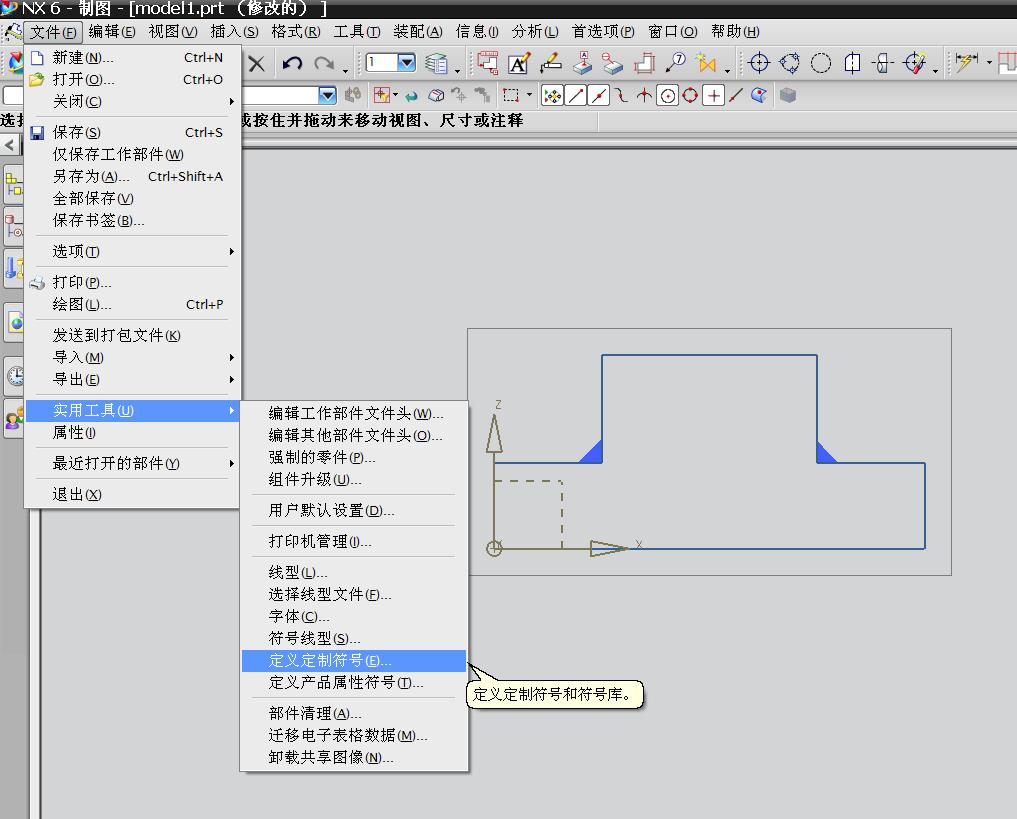Select the symmetrical centerline tool
This screenshot has height=819, width=1017.
[852, 63]
